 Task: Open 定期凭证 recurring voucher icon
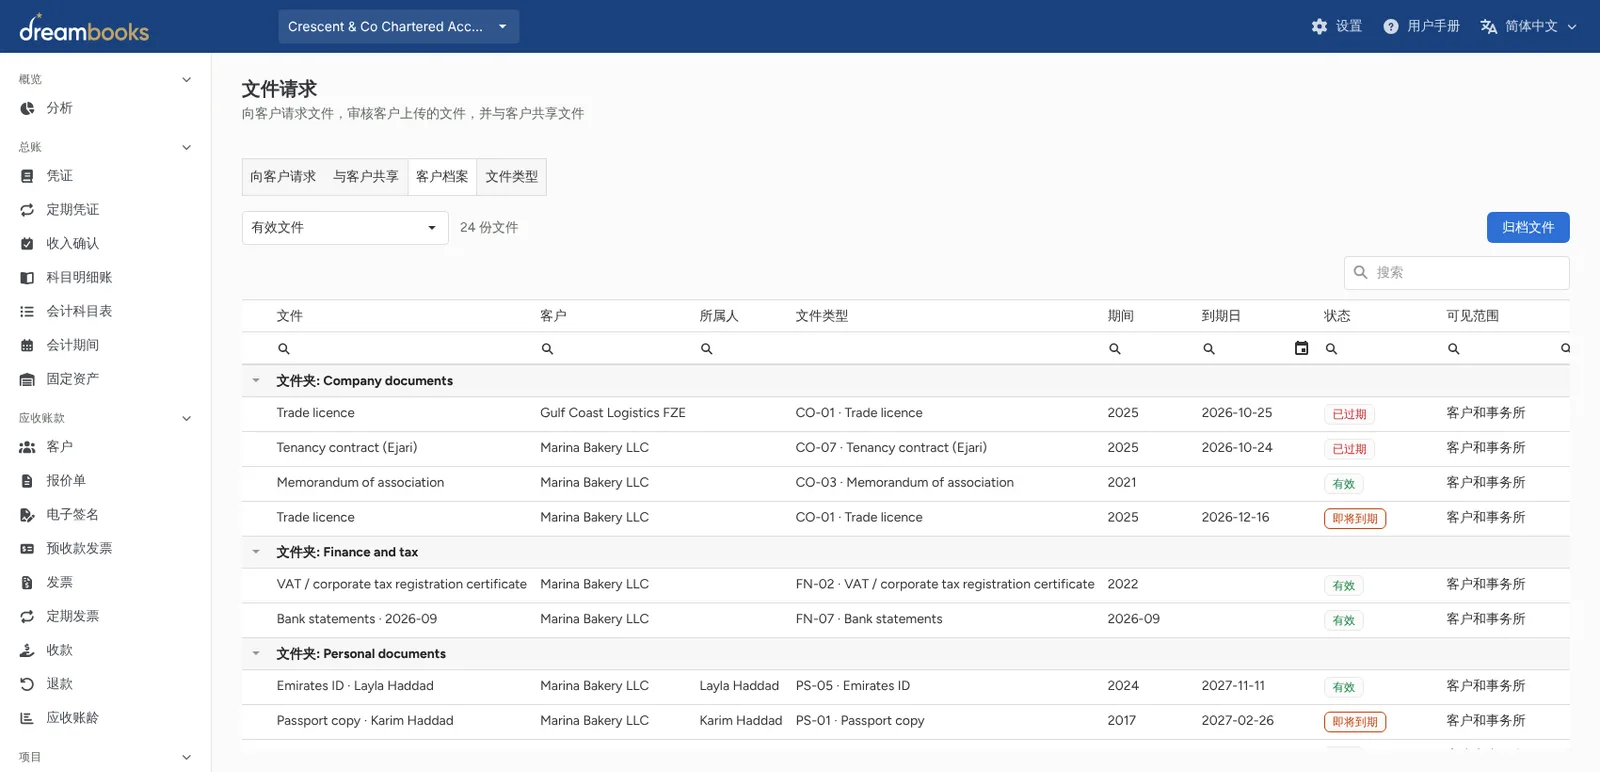(x=27, y=210)
